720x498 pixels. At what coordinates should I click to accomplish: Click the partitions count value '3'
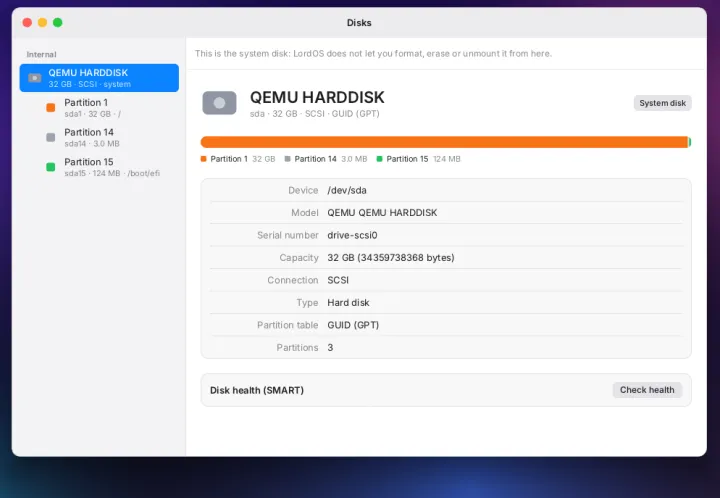coord(330,348)
